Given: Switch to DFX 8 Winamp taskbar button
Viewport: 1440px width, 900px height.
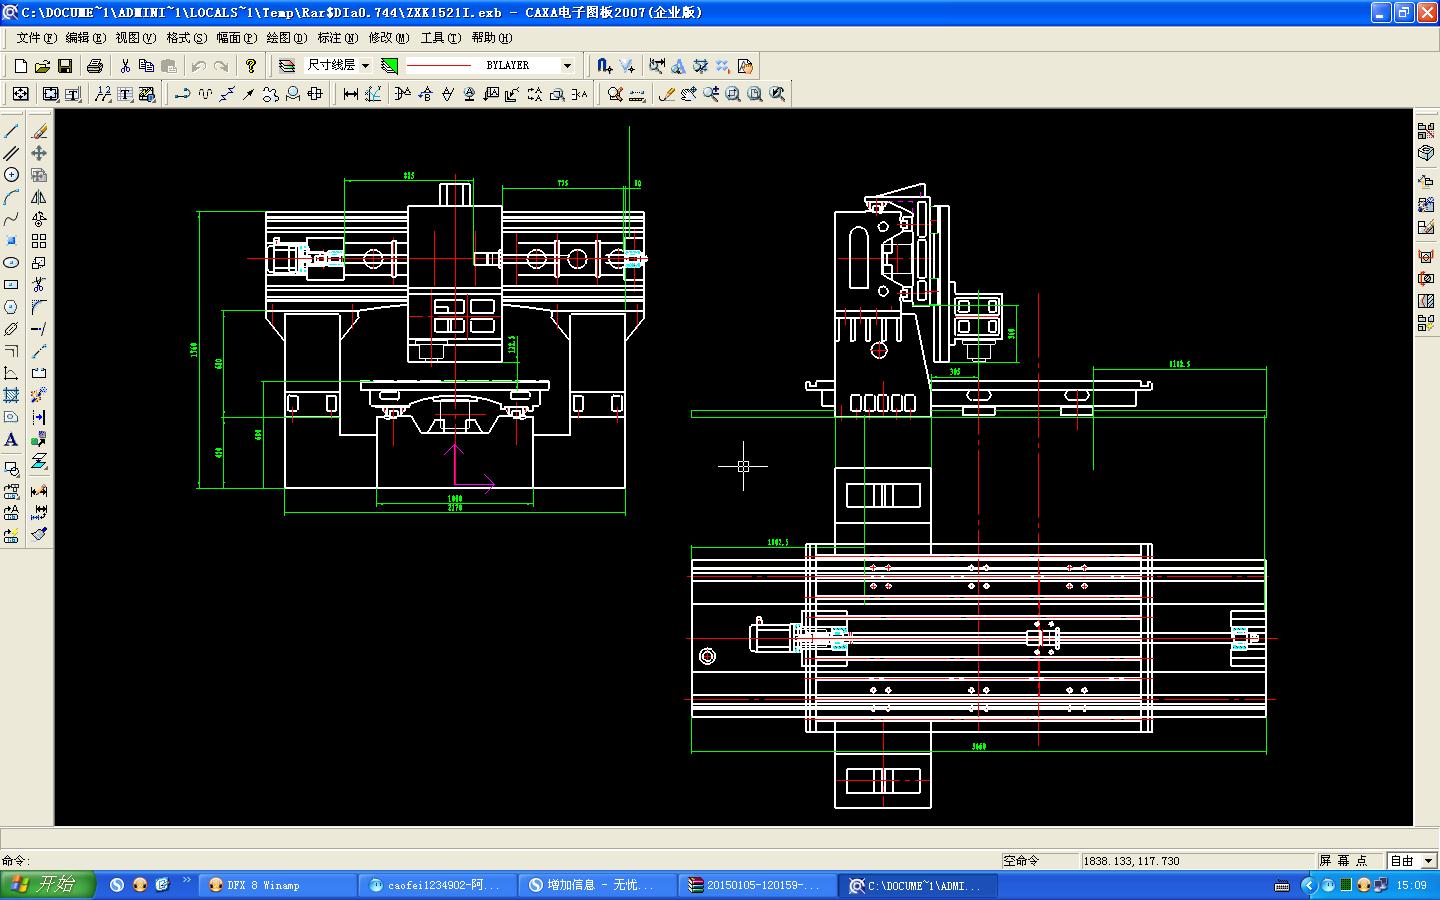Looking at the screenshot, I should point(279,885).
